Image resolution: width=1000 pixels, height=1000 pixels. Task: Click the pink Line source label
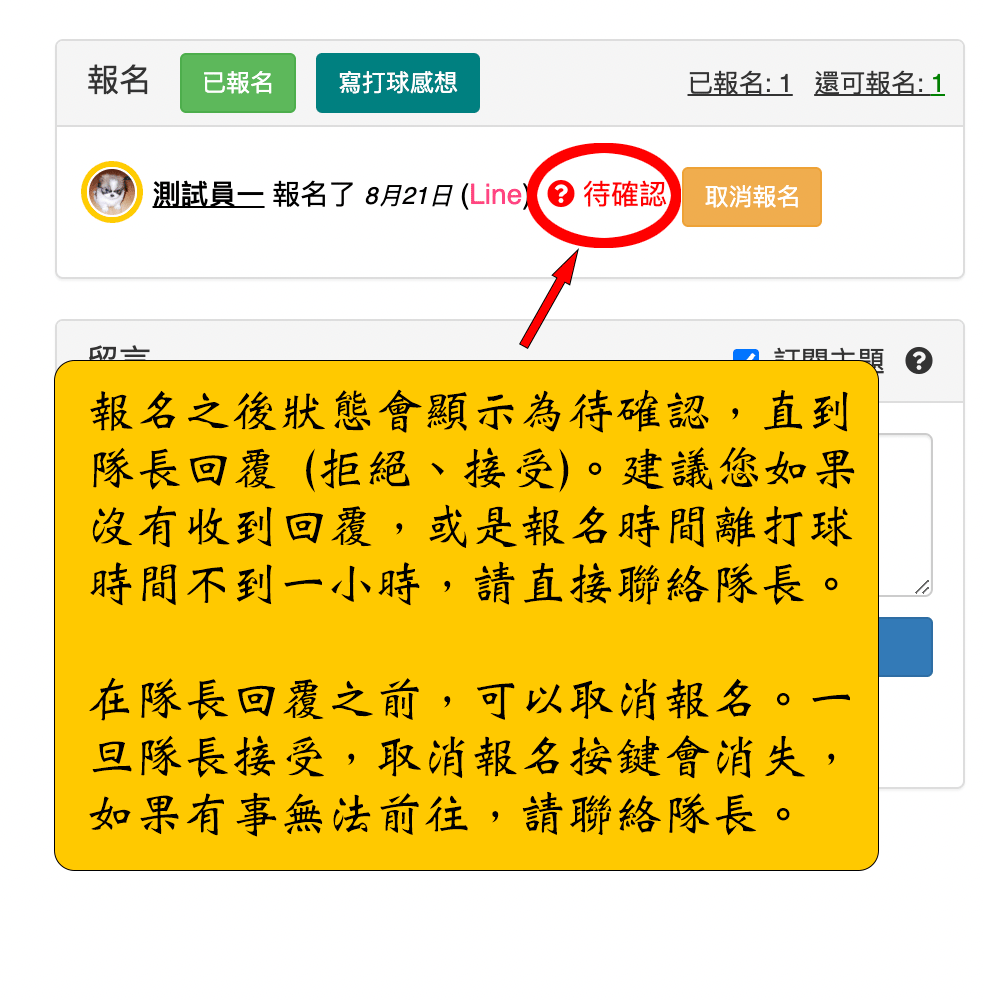pos(496,195)
